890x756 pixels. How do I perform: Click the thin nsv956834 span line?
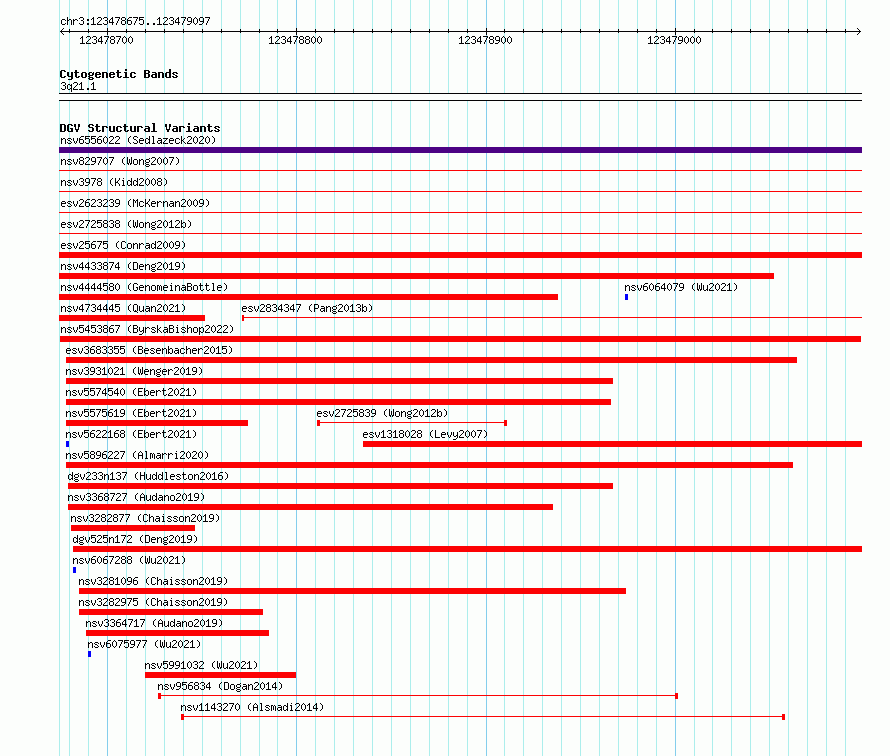[418, 696]
